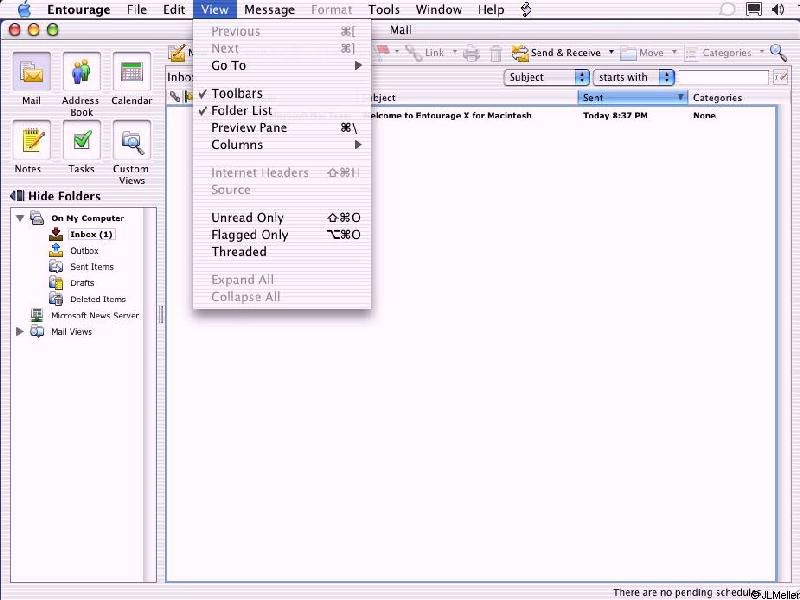Enable Flagged Only in the View menu
800x600 pixels.
click(282, 235)
